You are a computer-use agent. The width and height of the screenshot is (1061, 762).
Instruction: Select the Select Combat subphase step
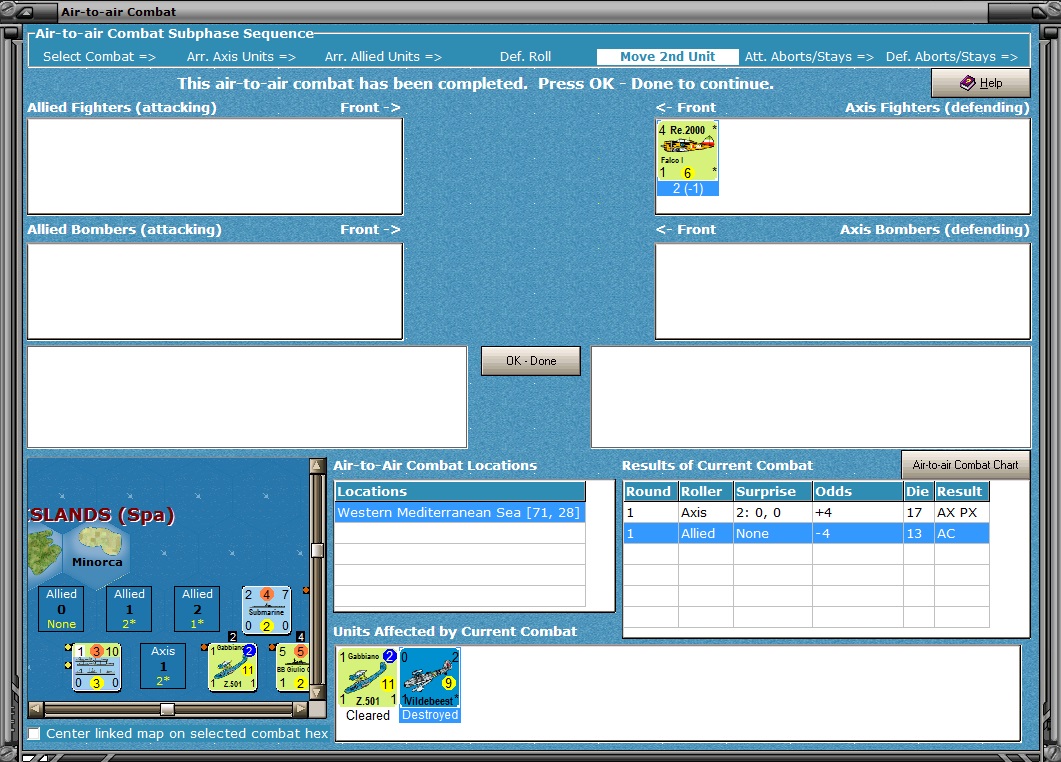[99, 57]
